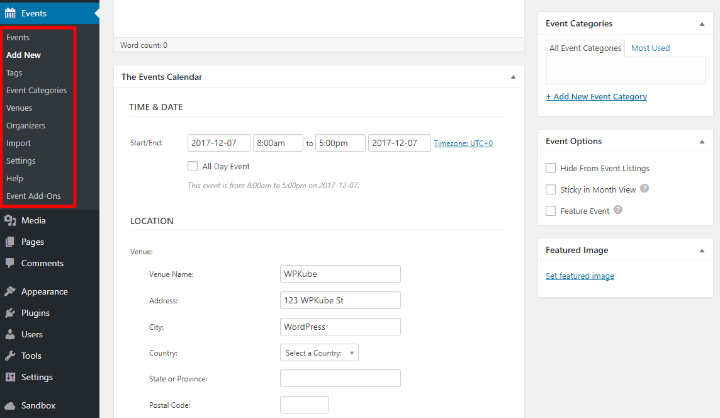Click the Users person icon
Image resolution: width=720 pixels, height=418 pixels.
coord(10,334)
